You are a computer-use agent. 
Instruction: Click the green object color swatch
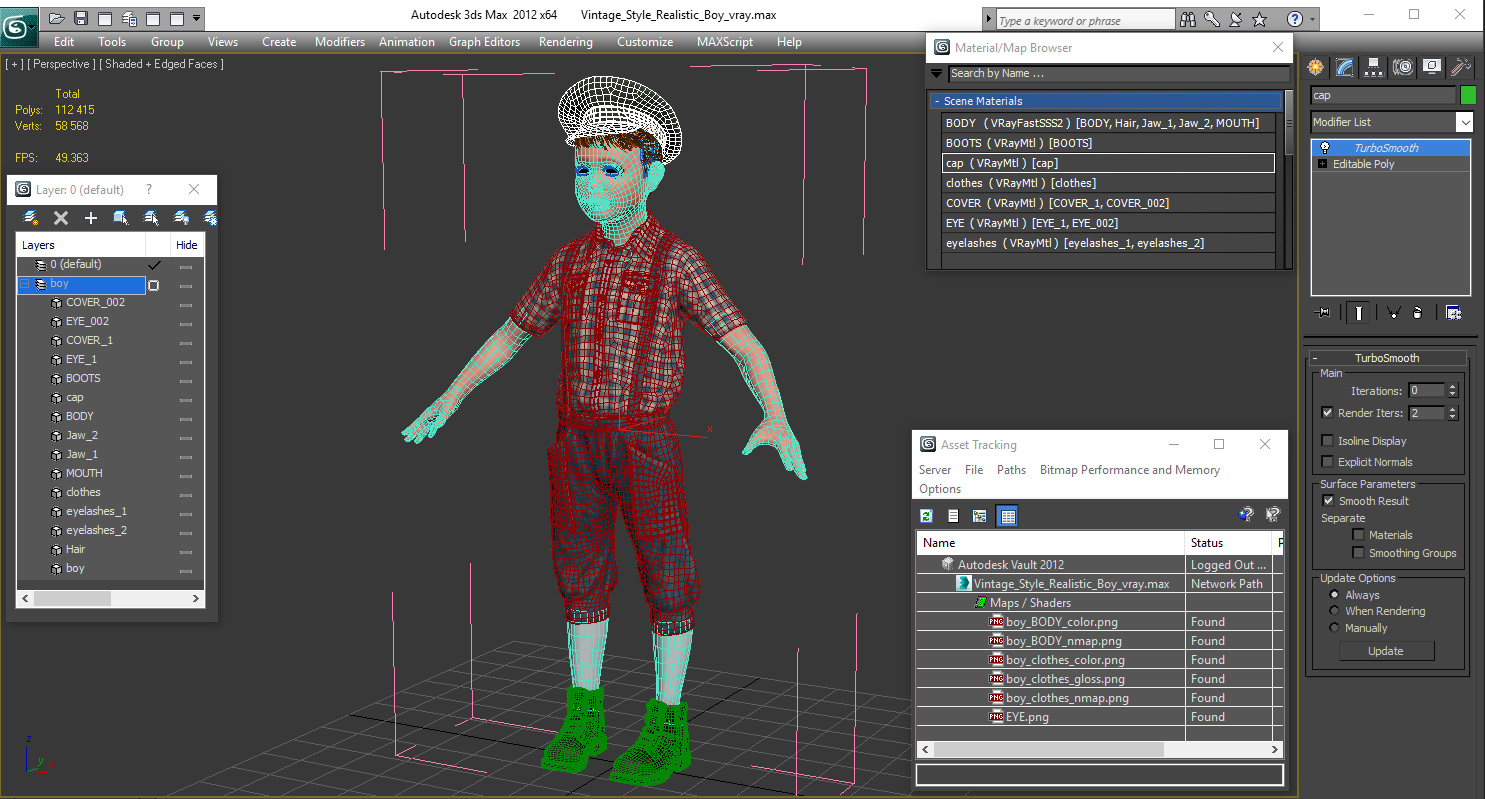(1468, 95)
